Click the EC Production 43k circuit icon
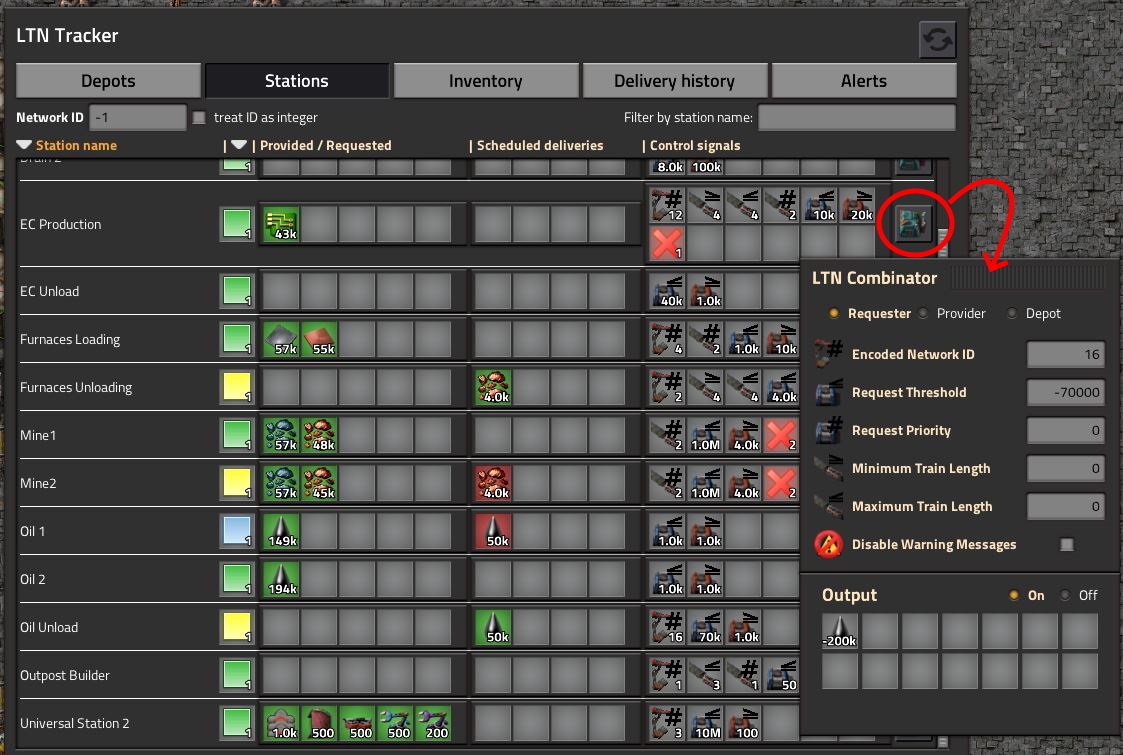 (x=281, y=224)
